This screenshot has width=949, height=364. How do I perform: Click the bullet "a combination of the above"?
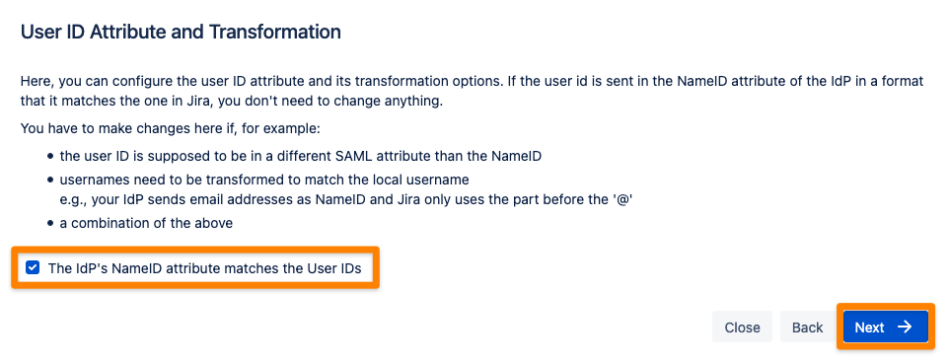(146, 223)
